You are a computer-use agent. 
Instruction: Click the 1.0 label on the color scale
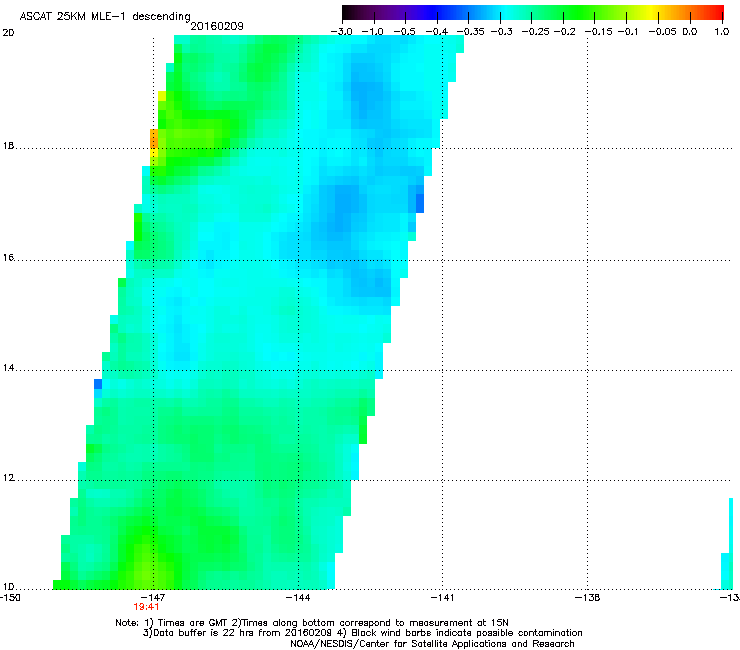pos(722,32)
